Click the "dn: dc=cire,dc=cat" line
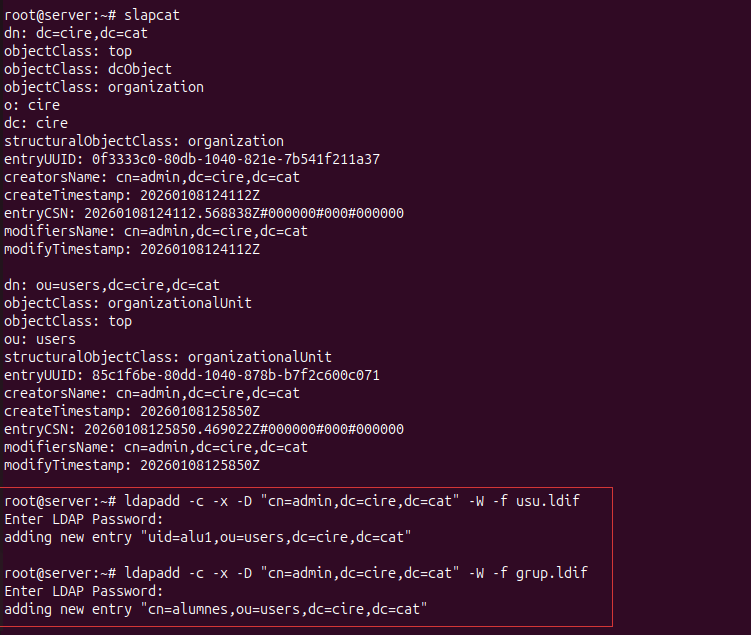Screen dimensions: 751x635 (x=77, y=33)
